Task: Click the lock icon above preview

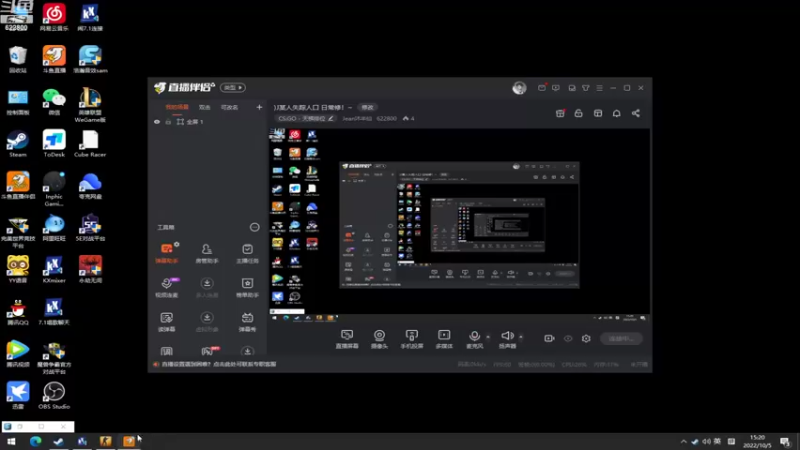Action: click(579, 113)
